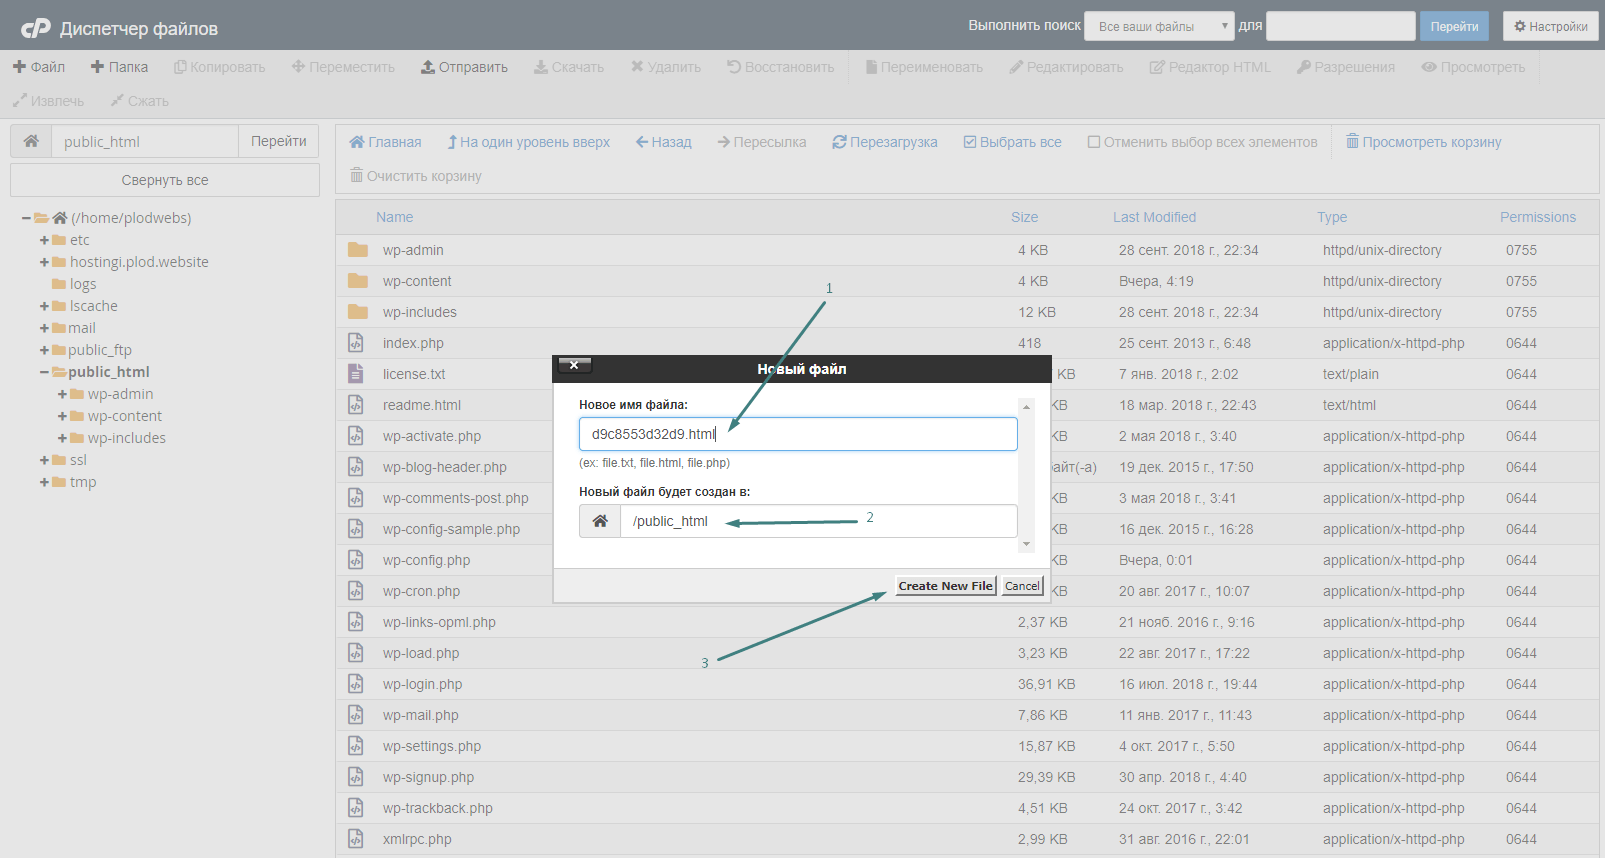Cancel the new file dialog
The height and width of the screenshot is (858, 1605).
click(x=1022, y=586)
